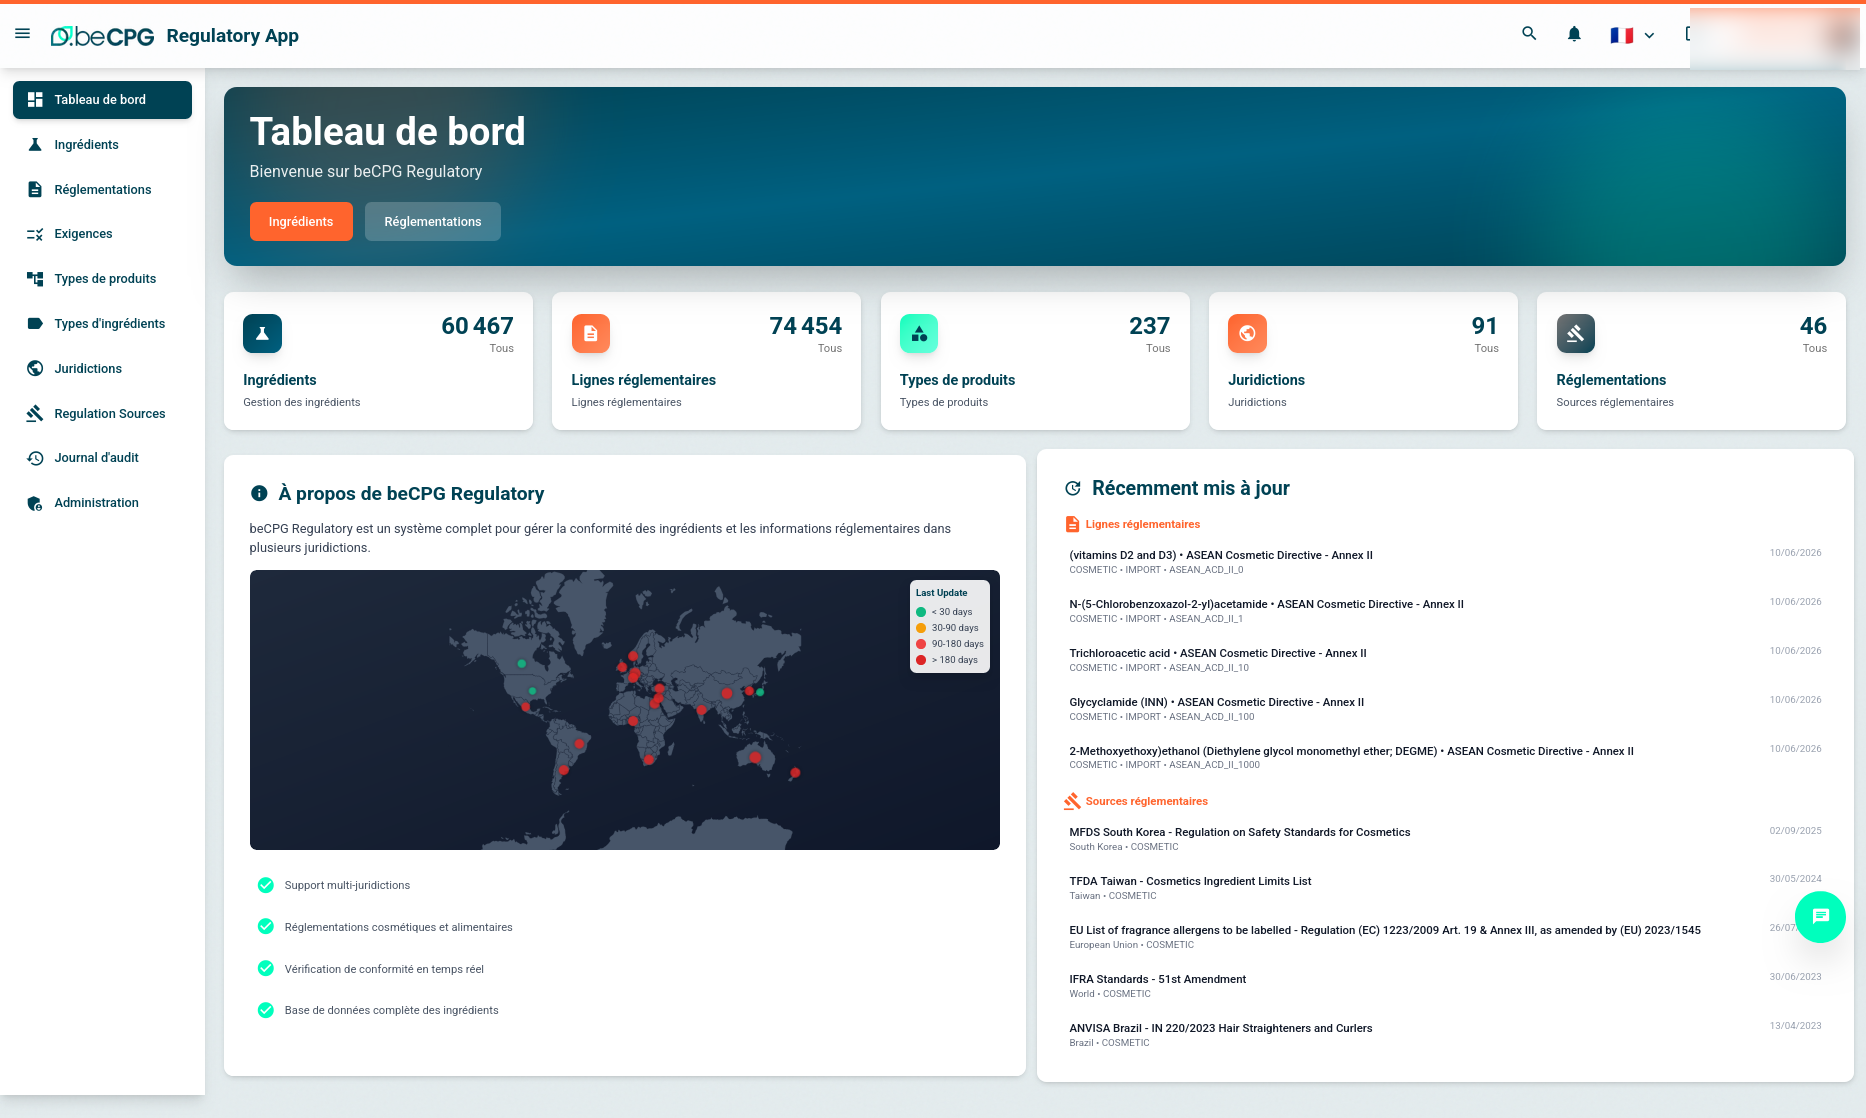Click red '> 180 days' legend dot

[x=921, y=660]
